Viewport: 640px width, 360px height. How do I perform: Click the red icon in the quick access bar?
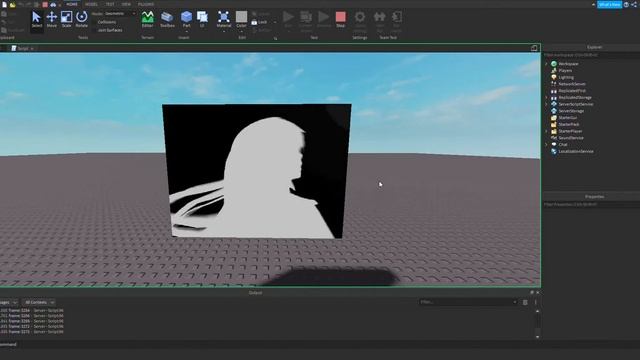(45, 4)
